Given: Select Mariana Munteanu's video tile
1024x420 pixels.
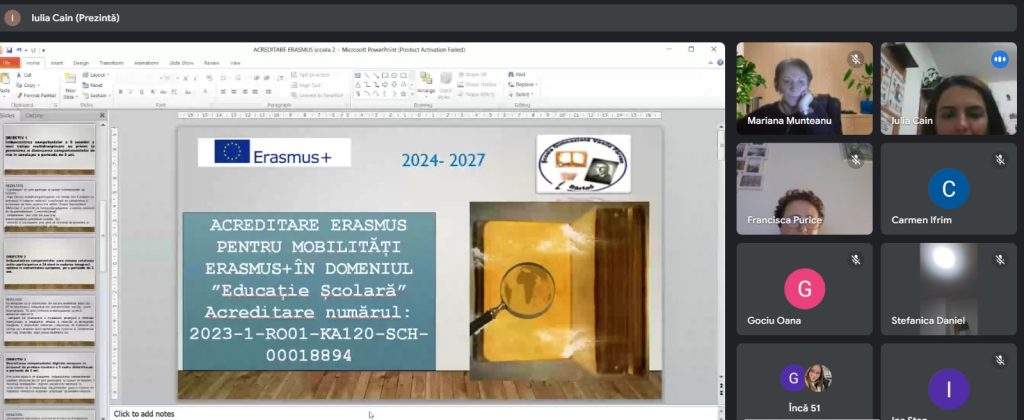Looking at the screenshot, I should coord(804,88).
